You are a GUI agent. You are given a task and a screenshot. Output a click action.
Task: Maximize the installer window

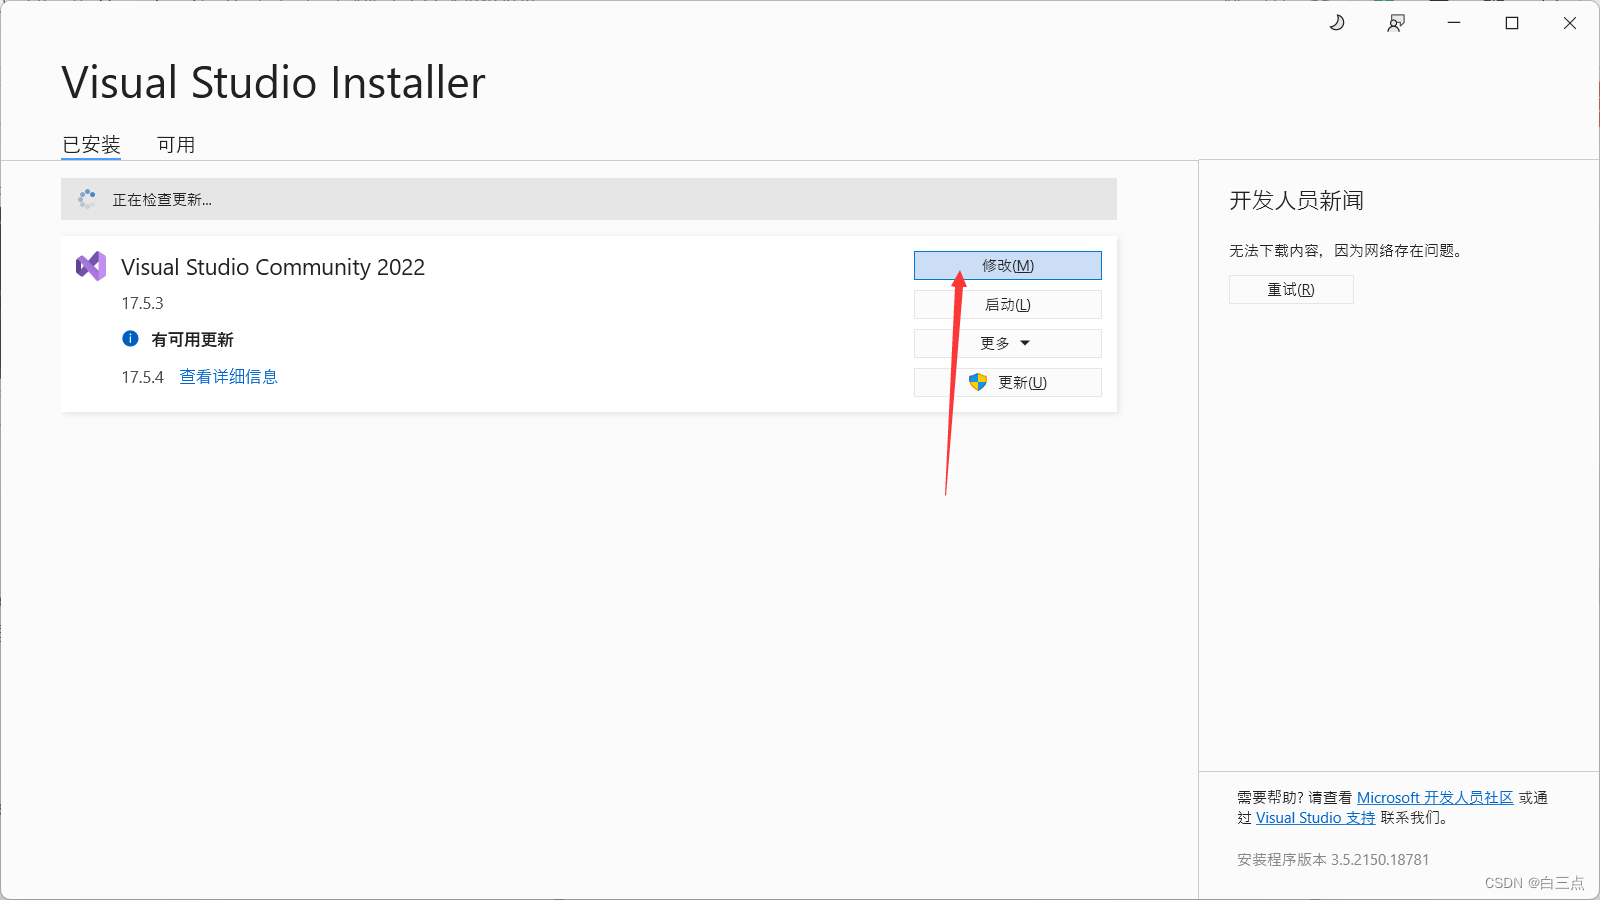pyautogui.click(x=1512, y=23)
